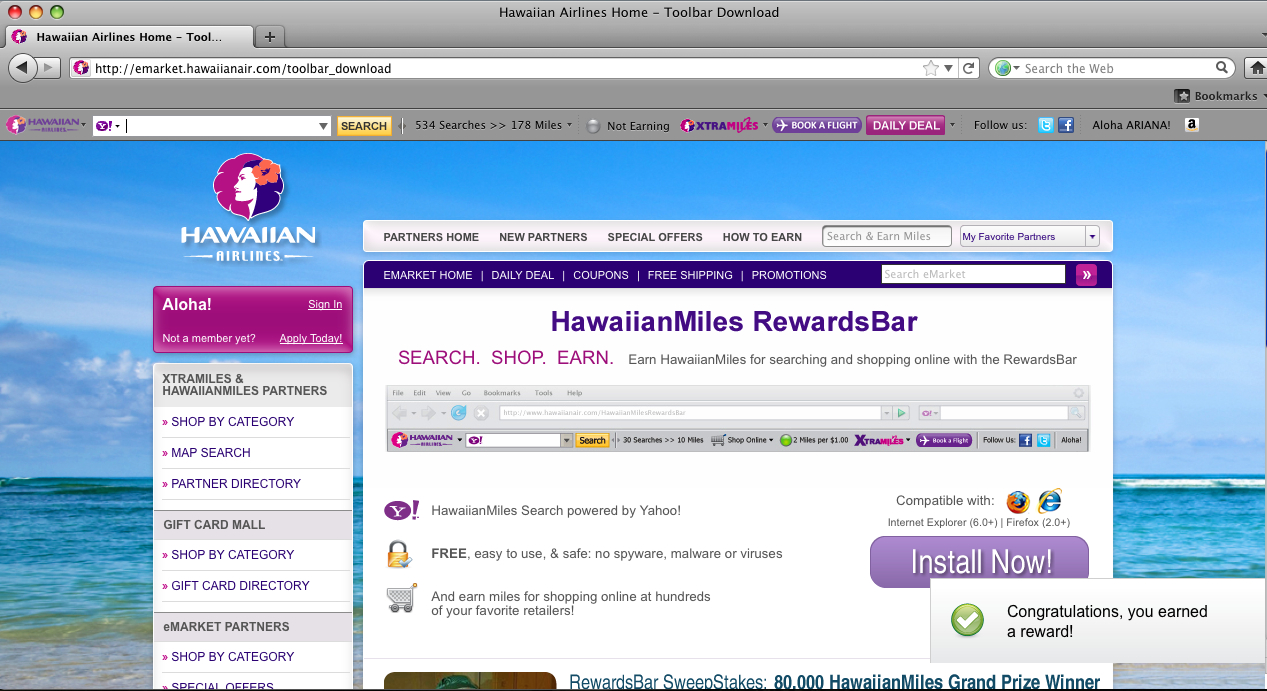1267x691 pixels.
Task: Open SHOP BY CATEGORY under XtraMiles partners
Action: click(233, 422)
